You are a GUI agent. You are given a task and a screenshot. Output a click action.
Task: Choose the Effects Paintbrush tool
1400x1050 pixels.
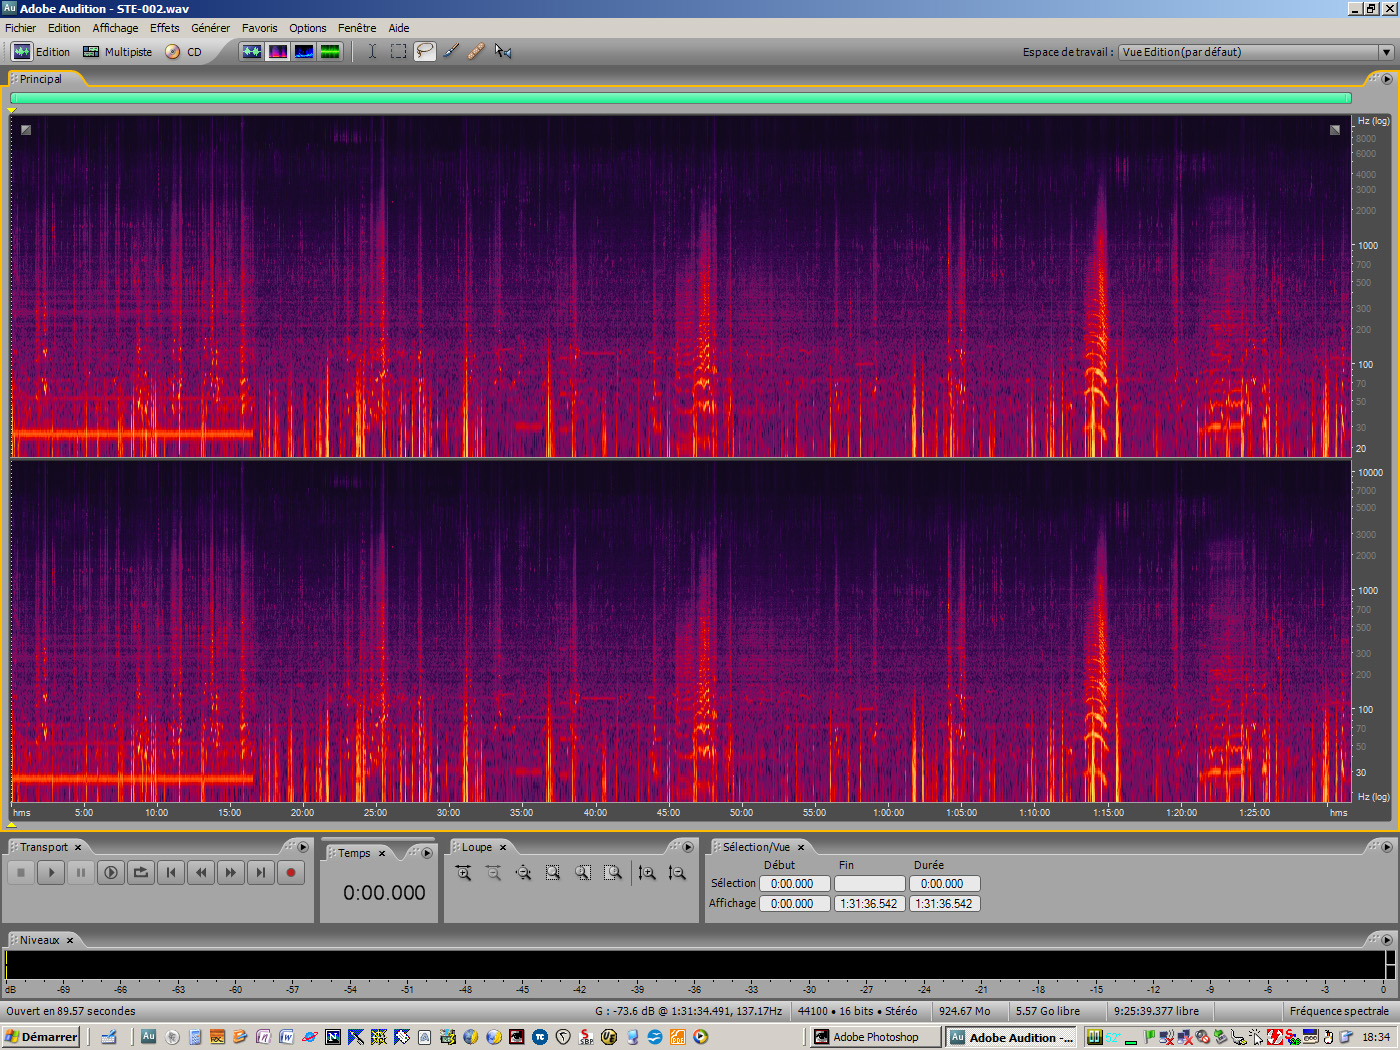(450, 51)
